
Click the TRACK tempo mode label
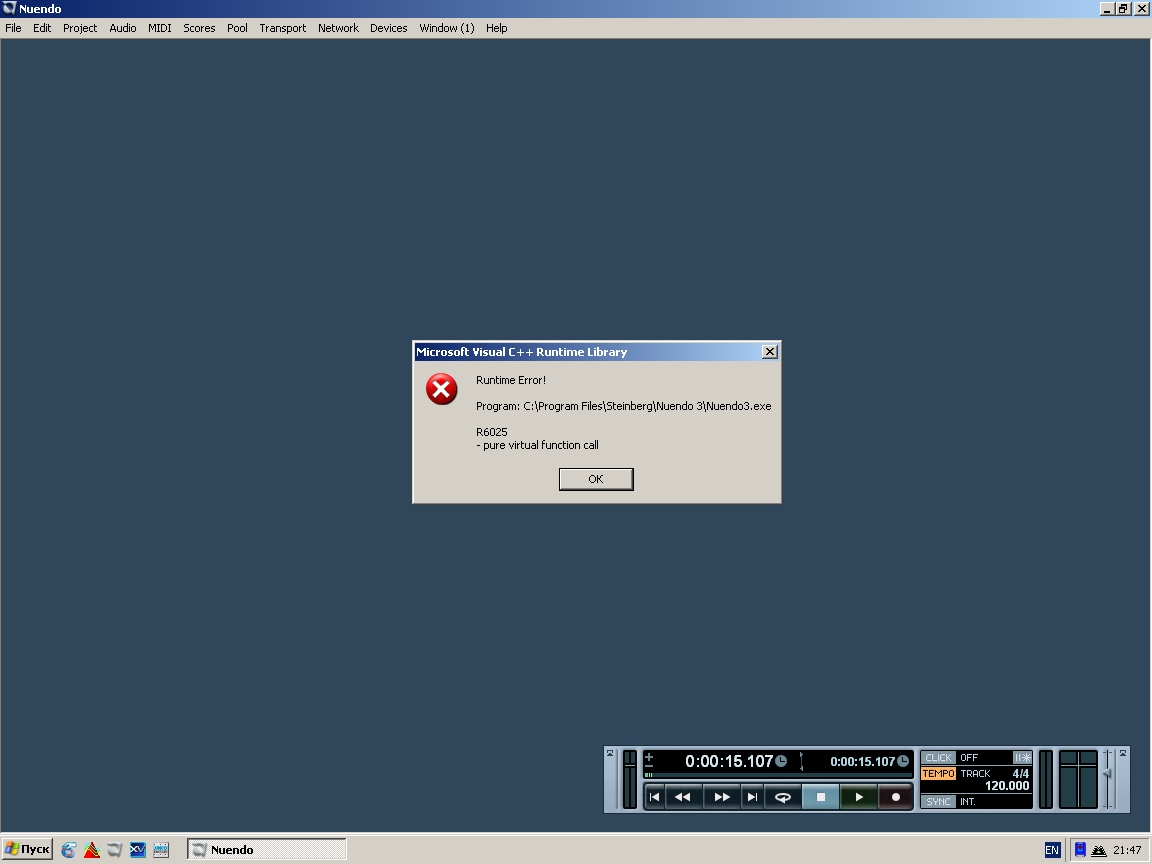point(975,774)
